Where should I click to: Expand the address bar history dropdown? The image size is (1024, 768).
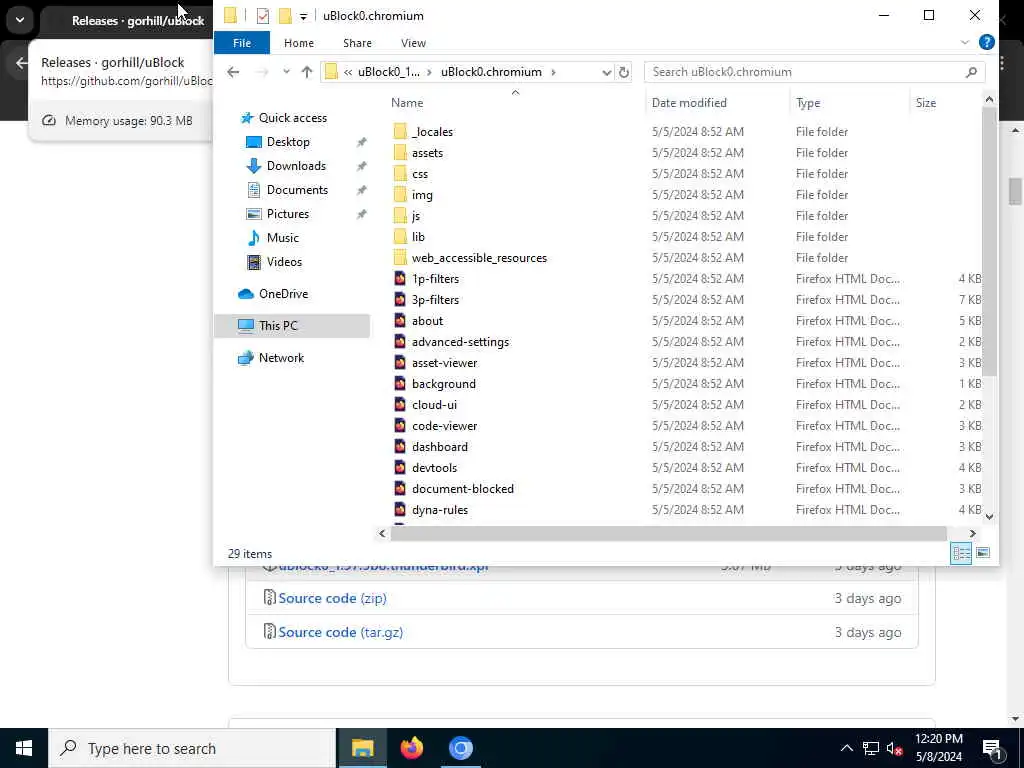(606, 72)
